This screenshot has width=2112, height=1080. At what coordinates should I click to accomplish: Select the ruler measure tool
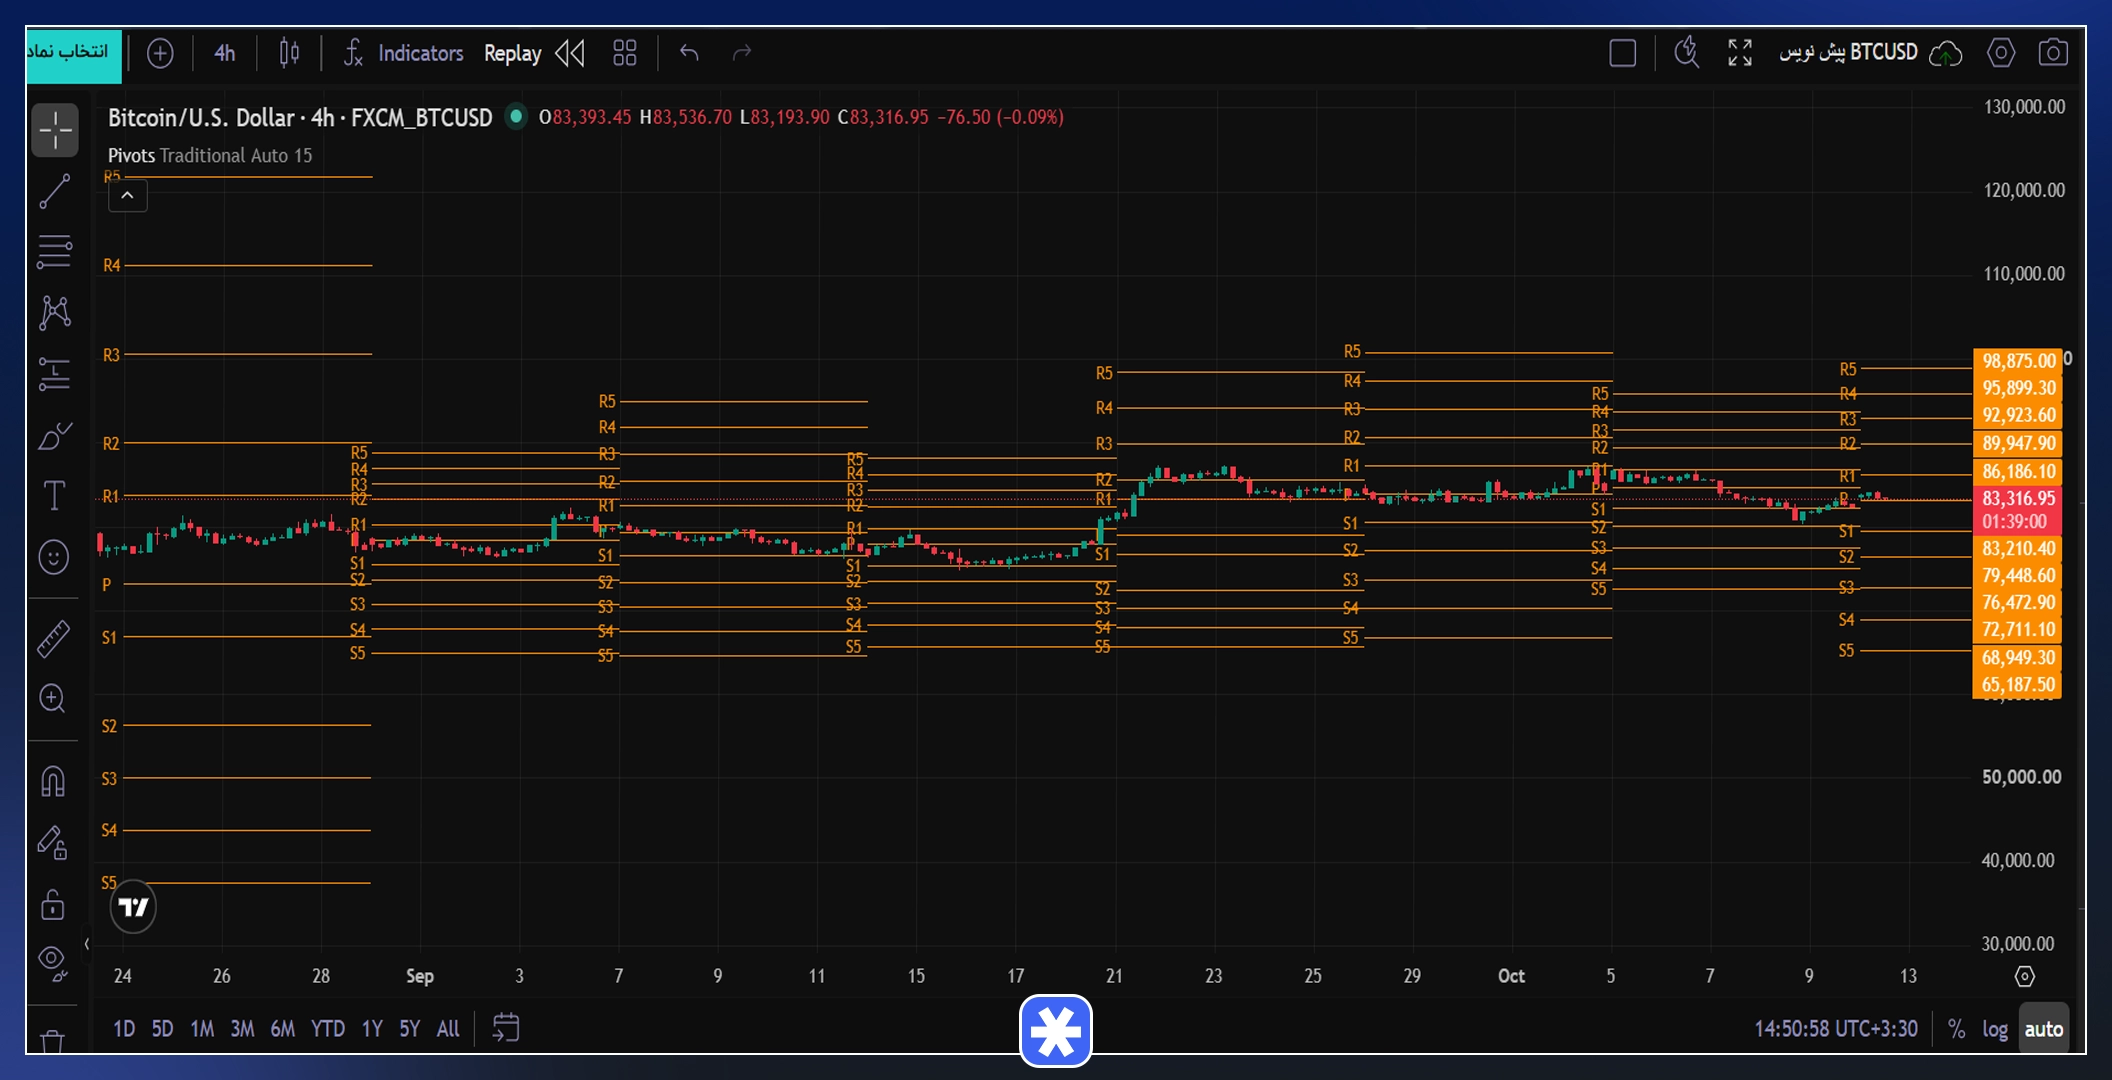[54, 639]
